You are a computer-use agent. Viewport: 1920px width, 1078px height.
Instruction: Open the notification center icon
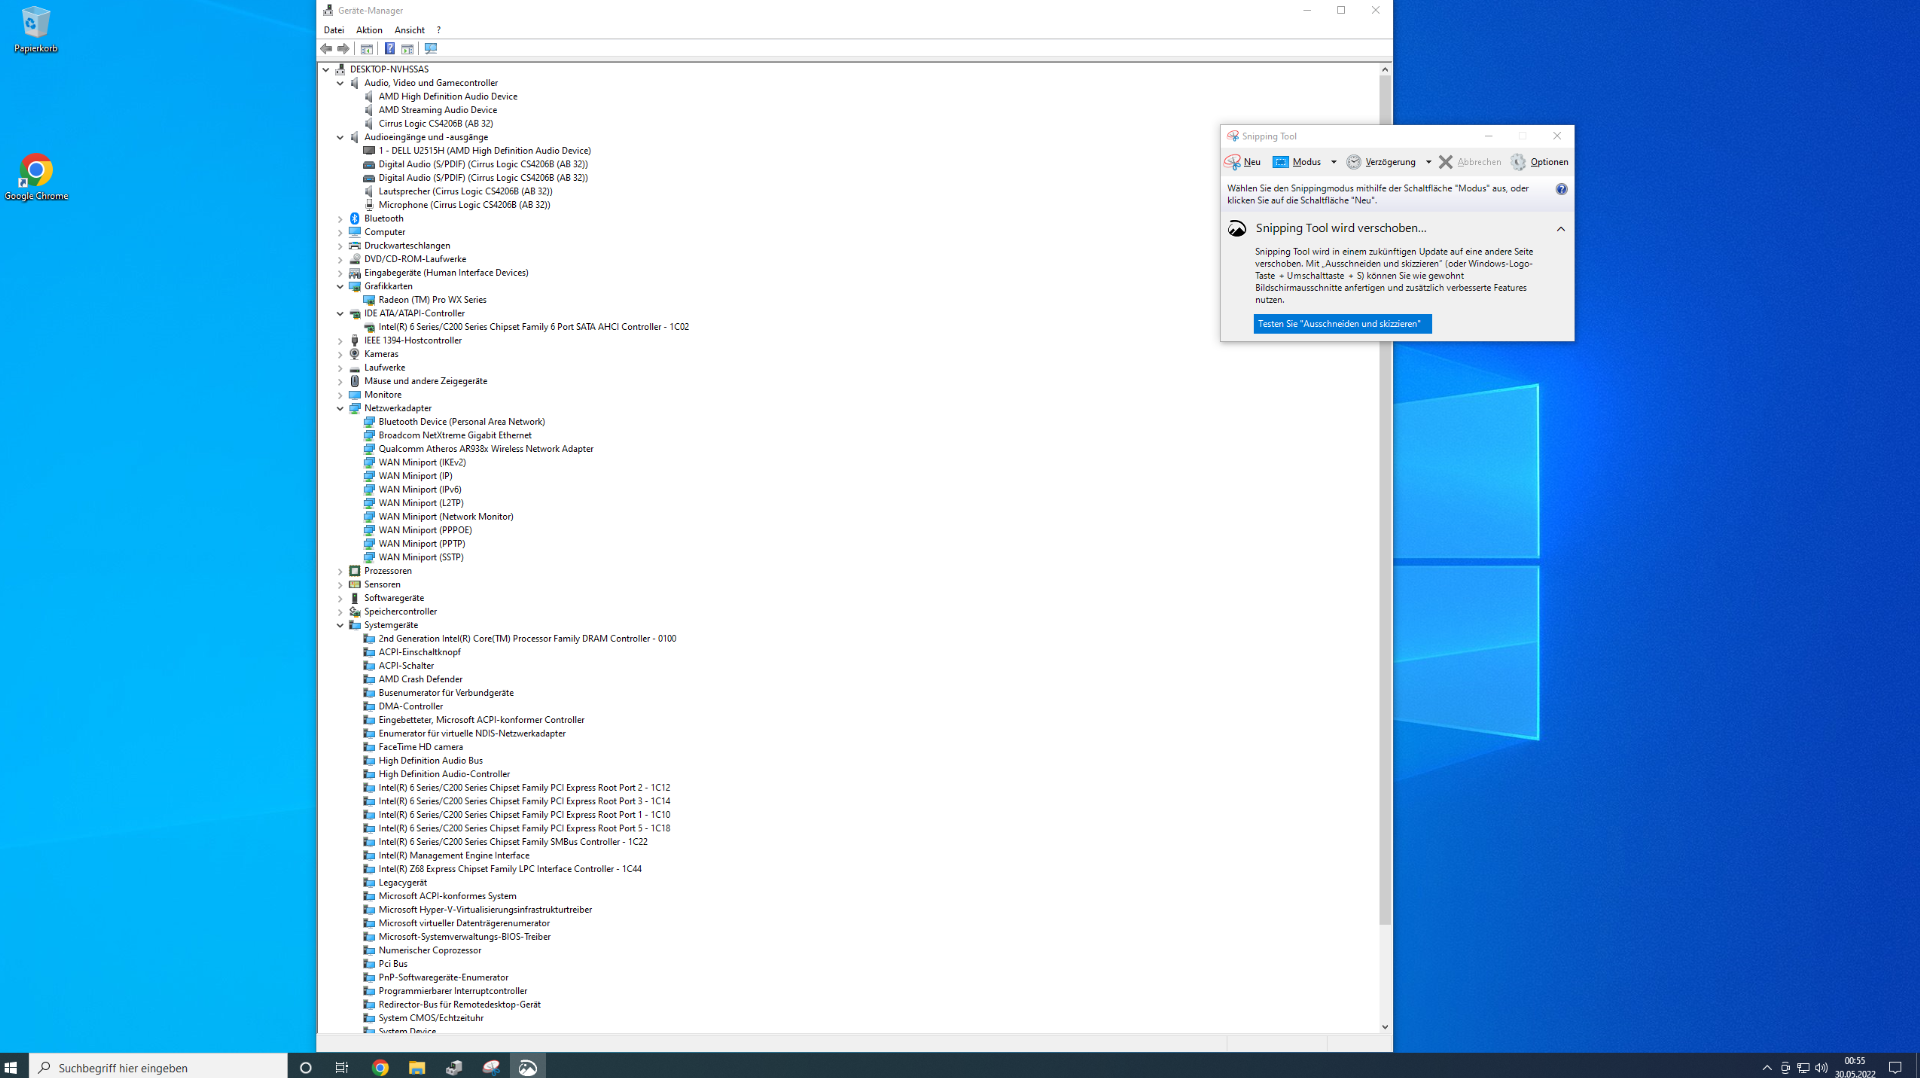[x=1895, y=1067]
